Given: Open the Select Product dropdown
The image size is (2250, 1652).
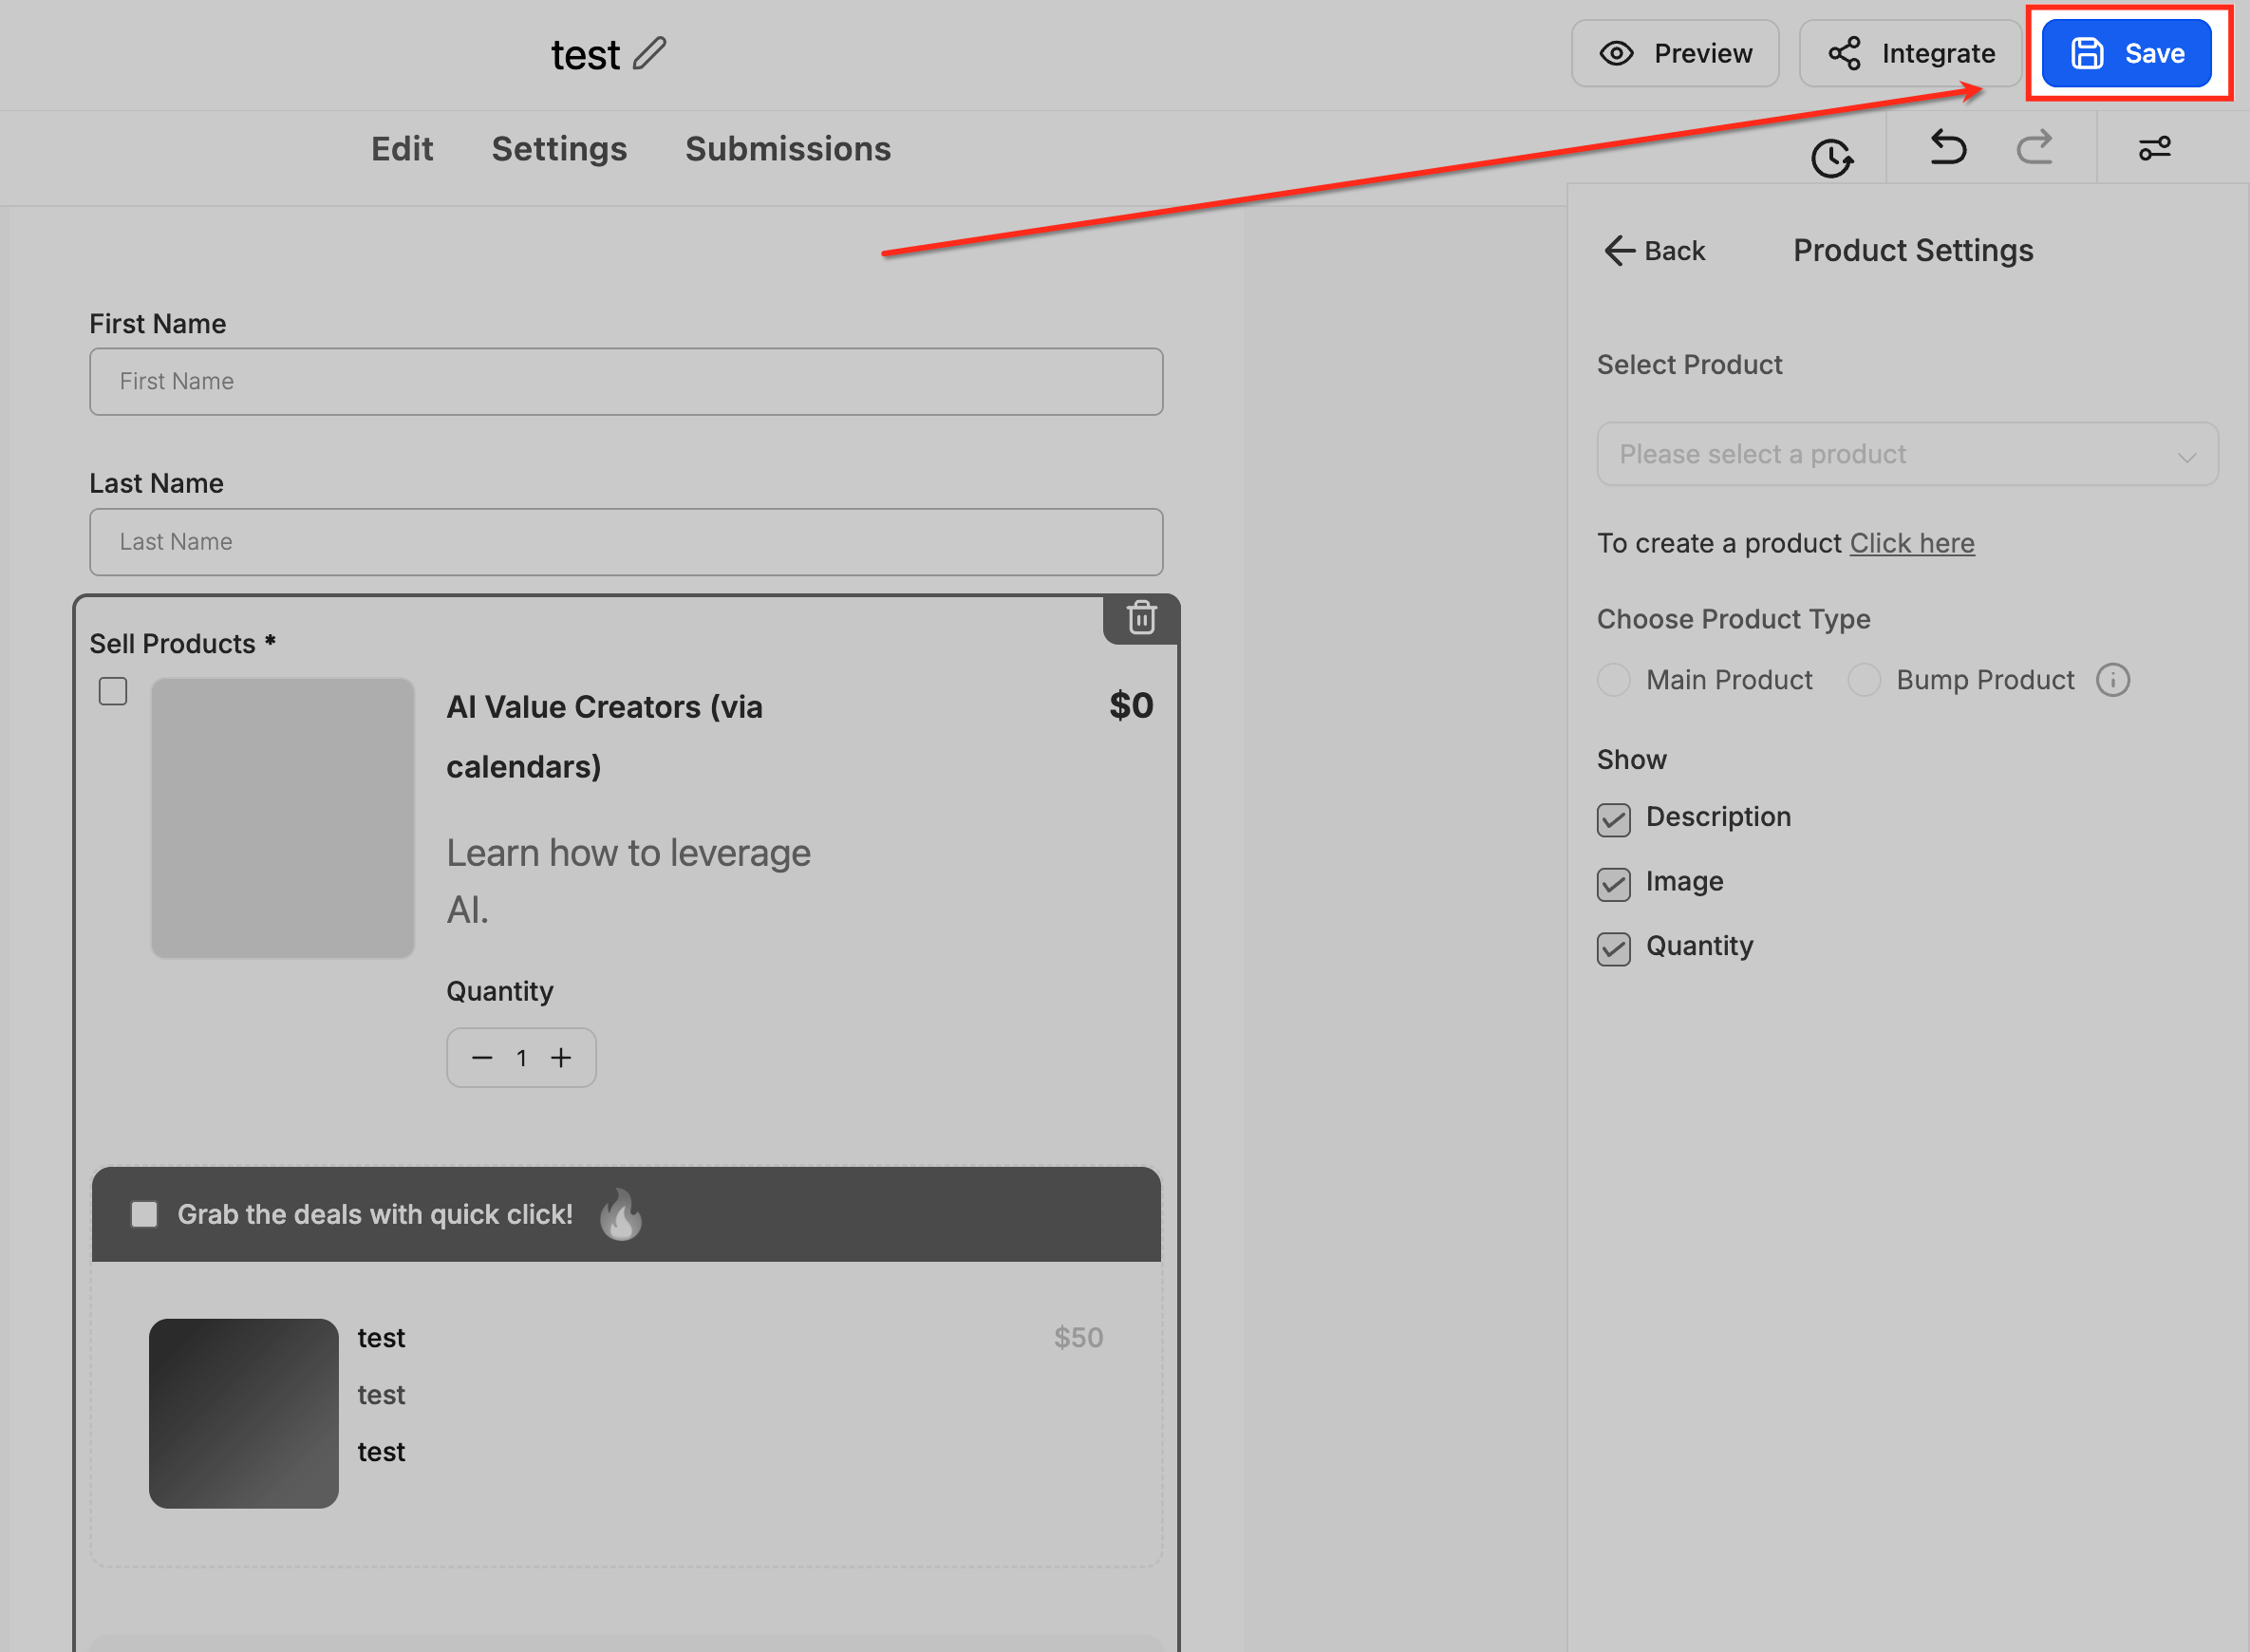Looking at the screenshot, I should click(x=1906, y=454).
